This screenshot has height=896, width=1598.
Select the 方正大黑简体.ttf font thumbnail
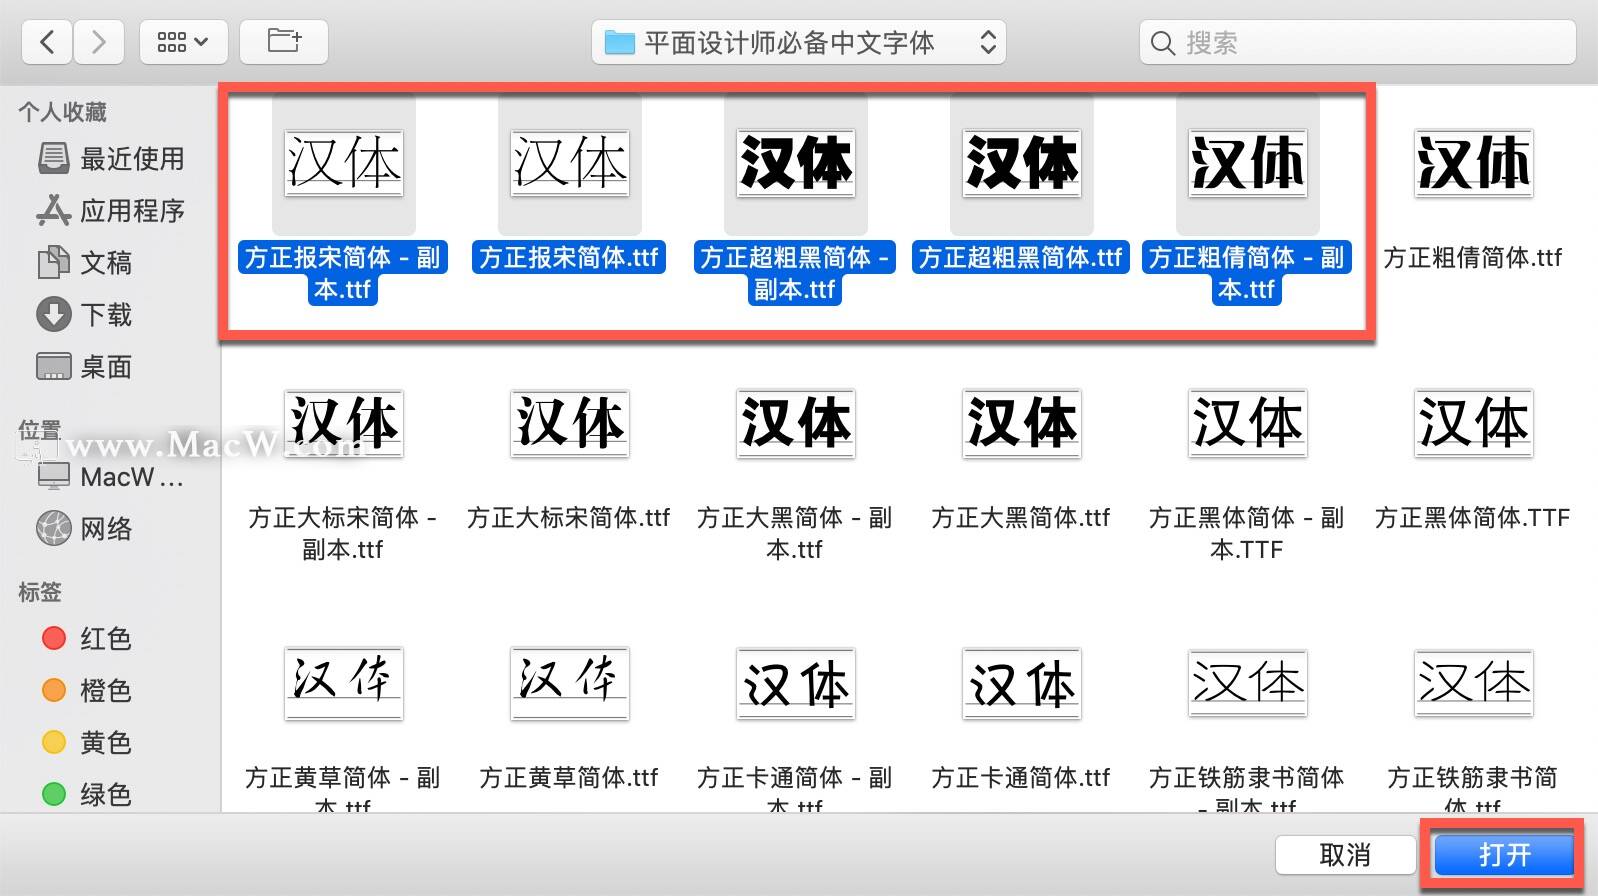[x=1021, y=423]
